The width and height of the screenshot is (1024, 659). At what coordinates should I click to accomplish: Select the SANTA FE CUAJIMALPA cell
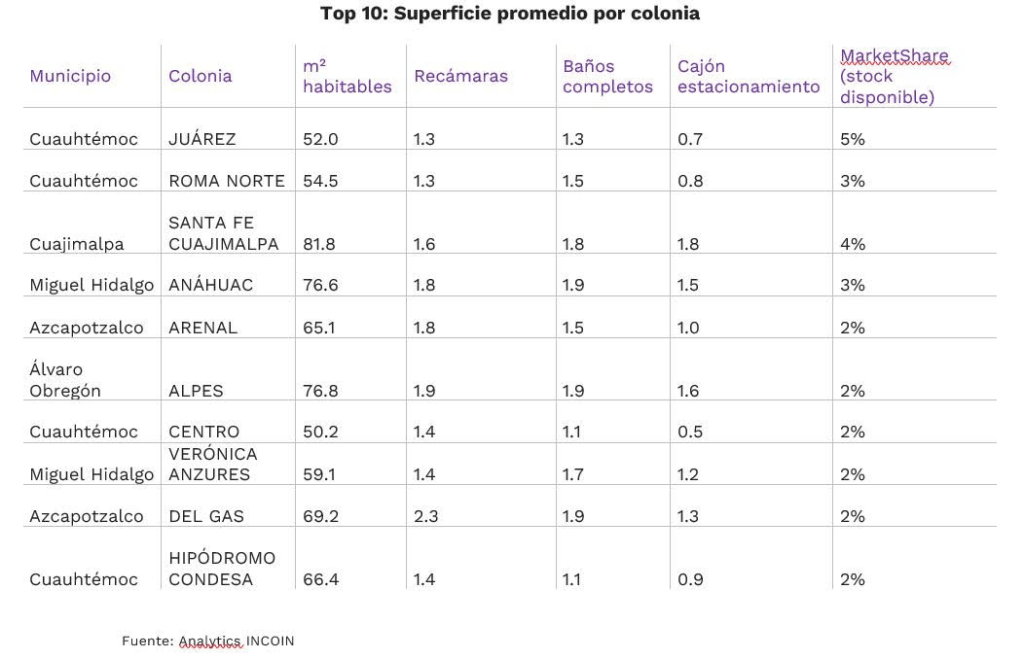[221, 235]
